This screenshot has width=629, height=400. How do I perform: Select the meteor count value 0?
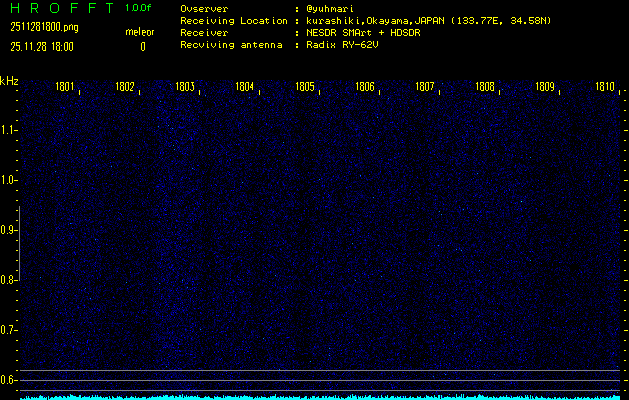point(142,46)
